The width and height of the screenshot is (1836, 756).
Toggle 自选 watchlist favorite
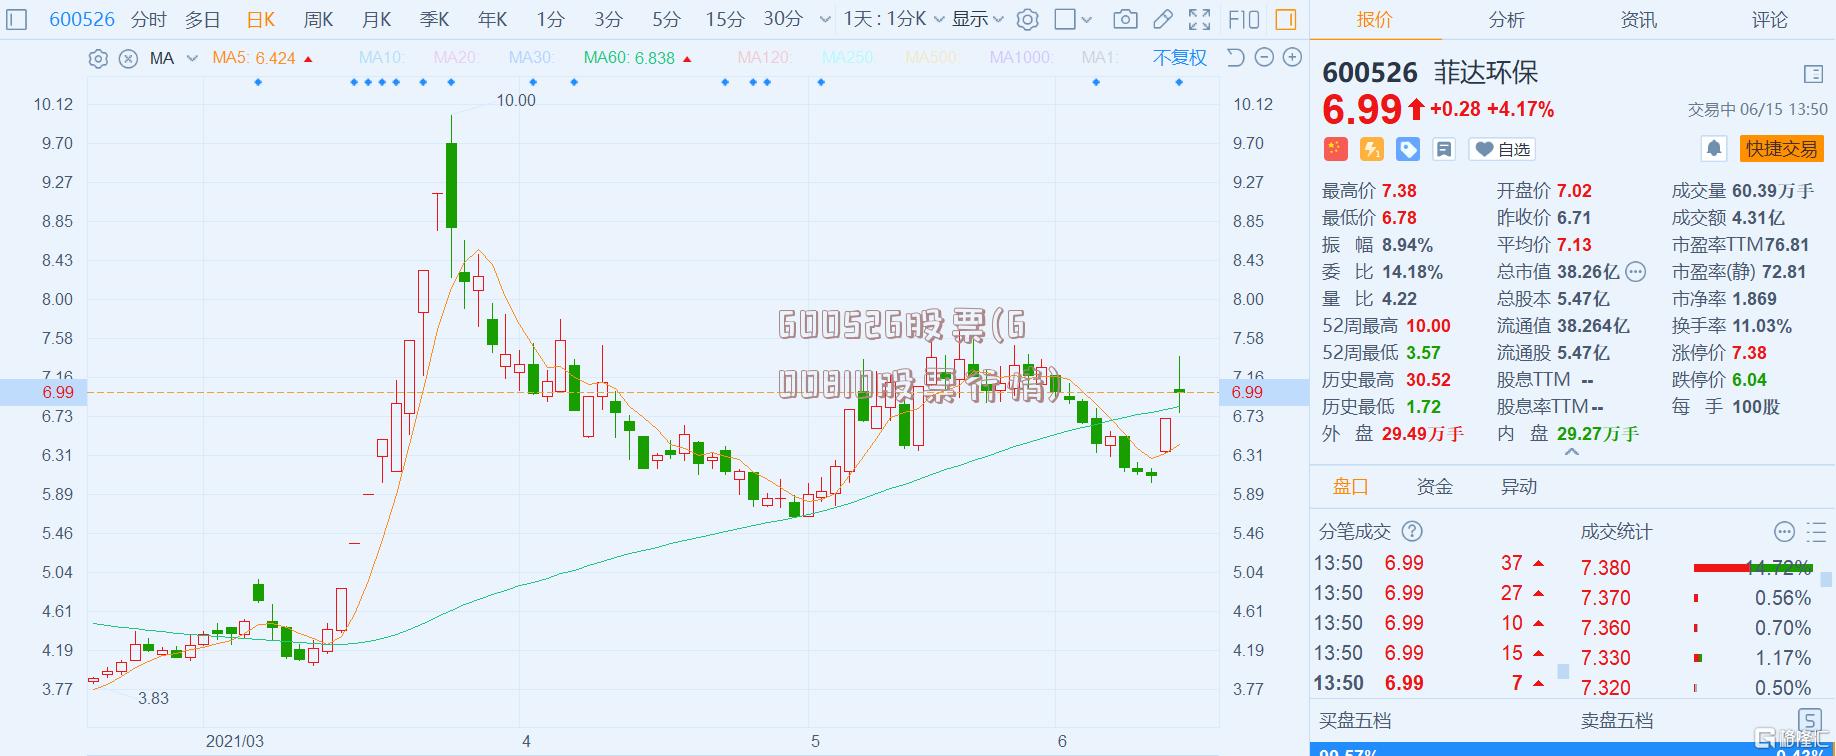(1502, 149)
